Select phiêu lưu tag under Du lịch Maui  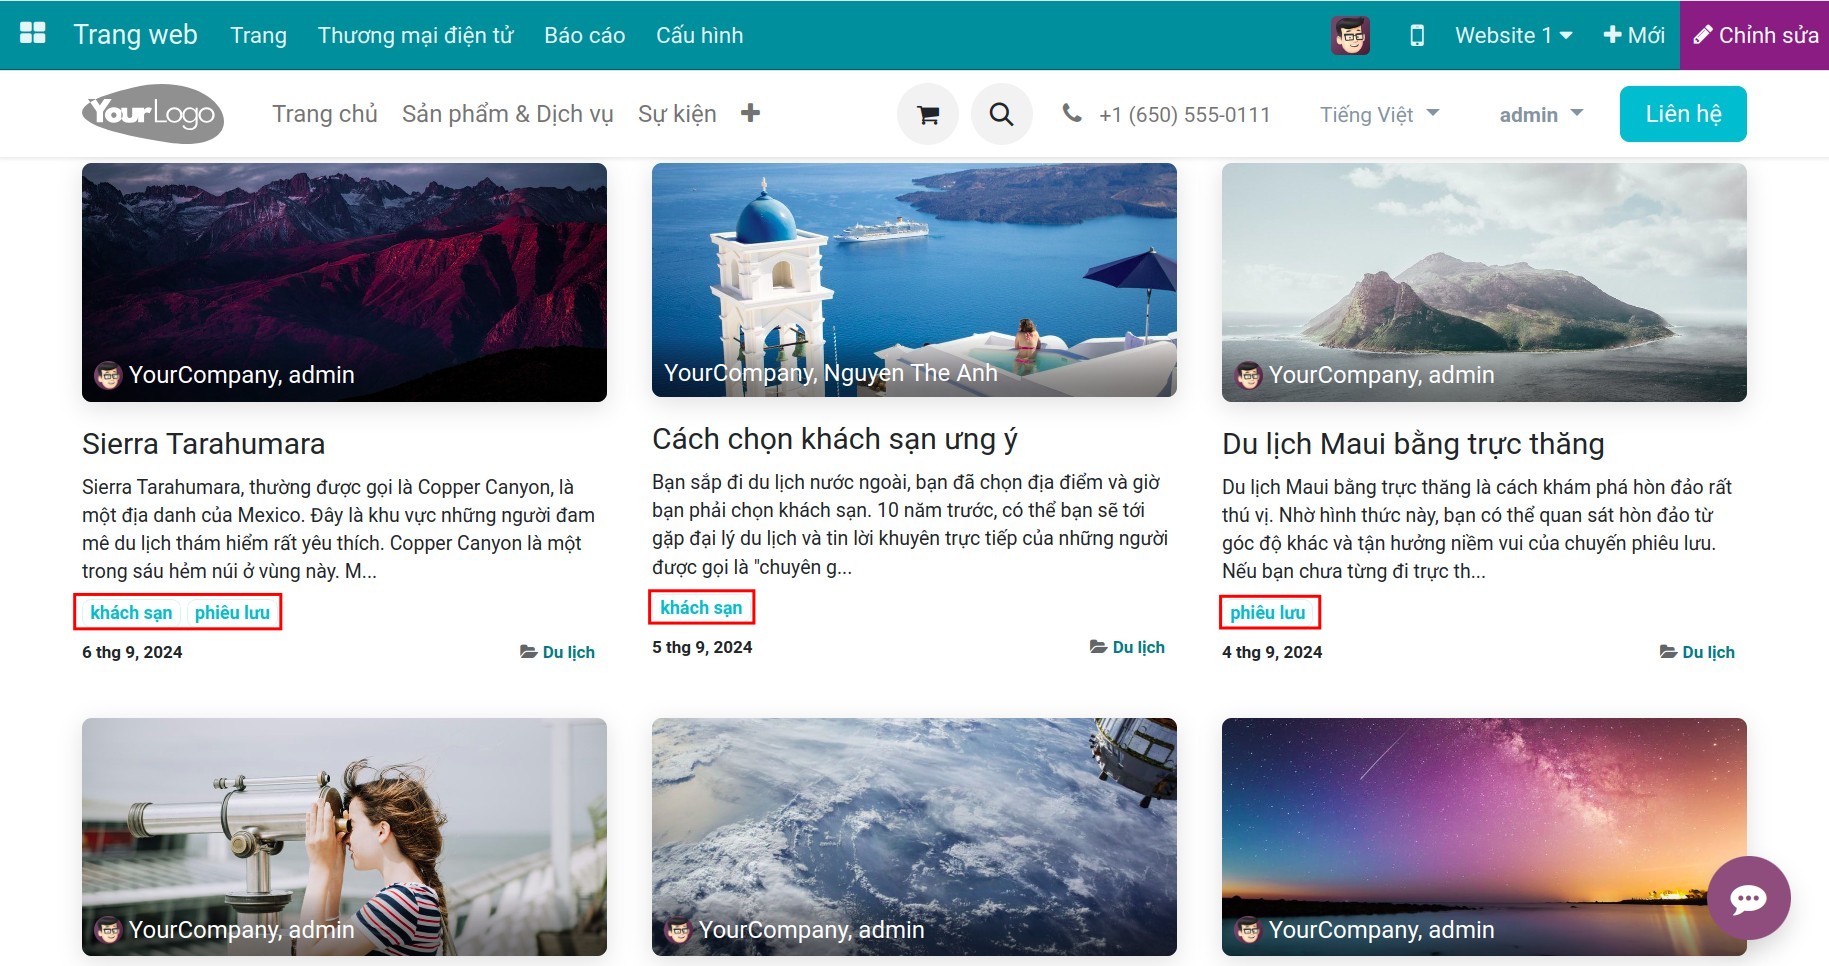click(x=1267, y=612)
